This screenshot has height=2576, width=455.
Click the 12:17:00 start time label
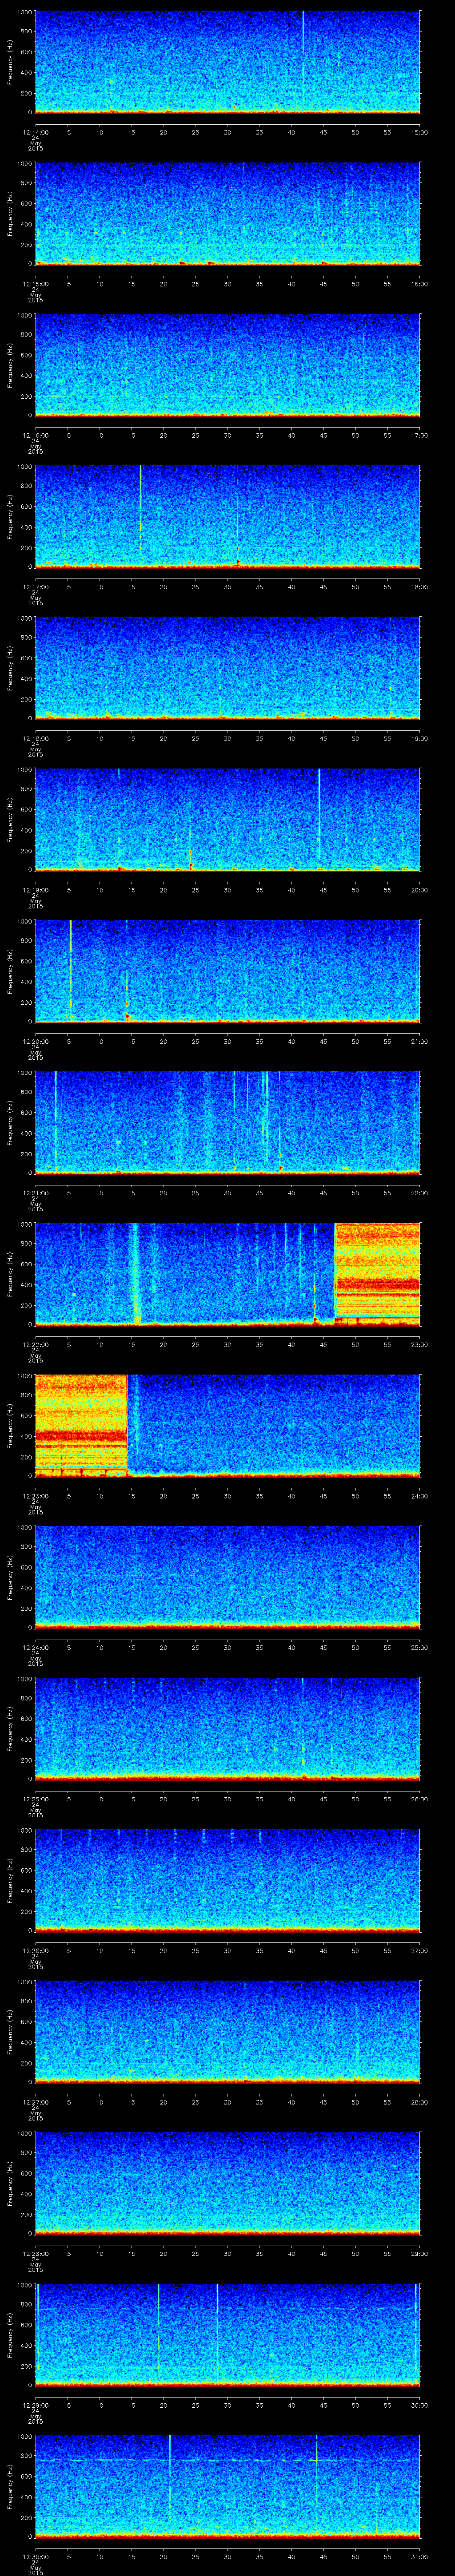click(35, 587)
